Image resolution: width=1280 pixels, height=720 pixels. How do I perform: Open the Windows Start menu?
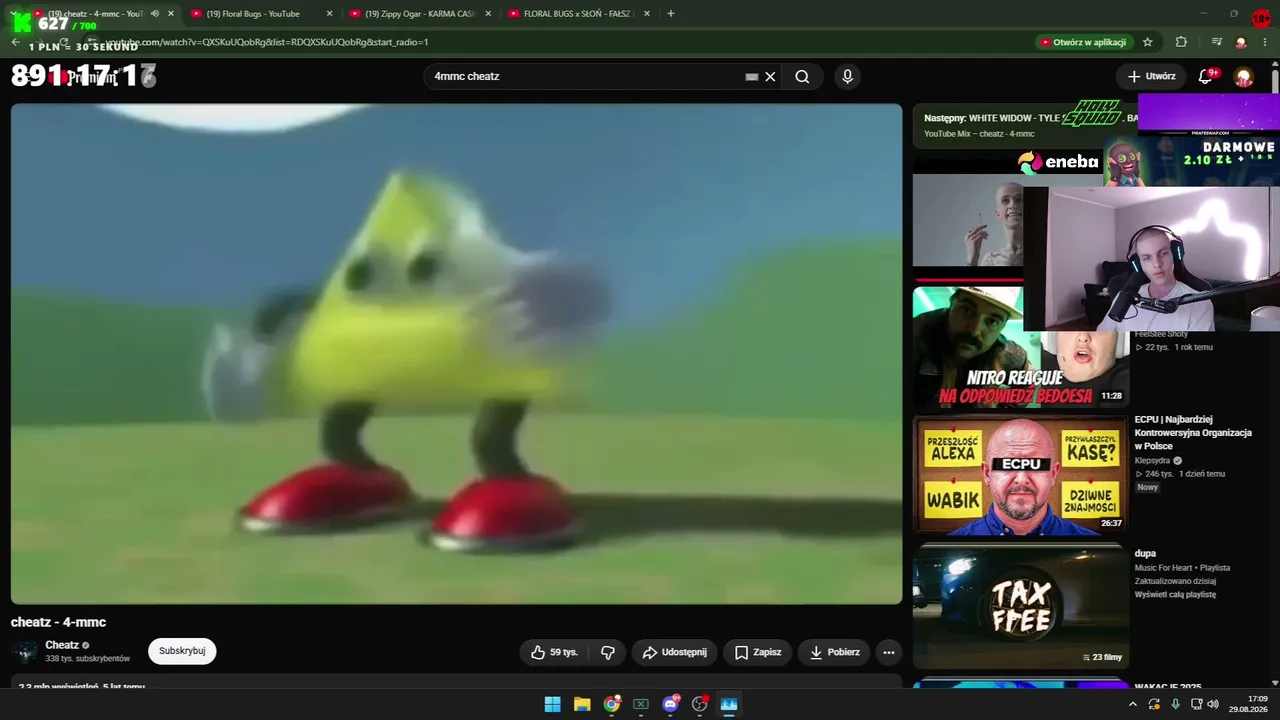pyautogui.click(x=552, y=704)
